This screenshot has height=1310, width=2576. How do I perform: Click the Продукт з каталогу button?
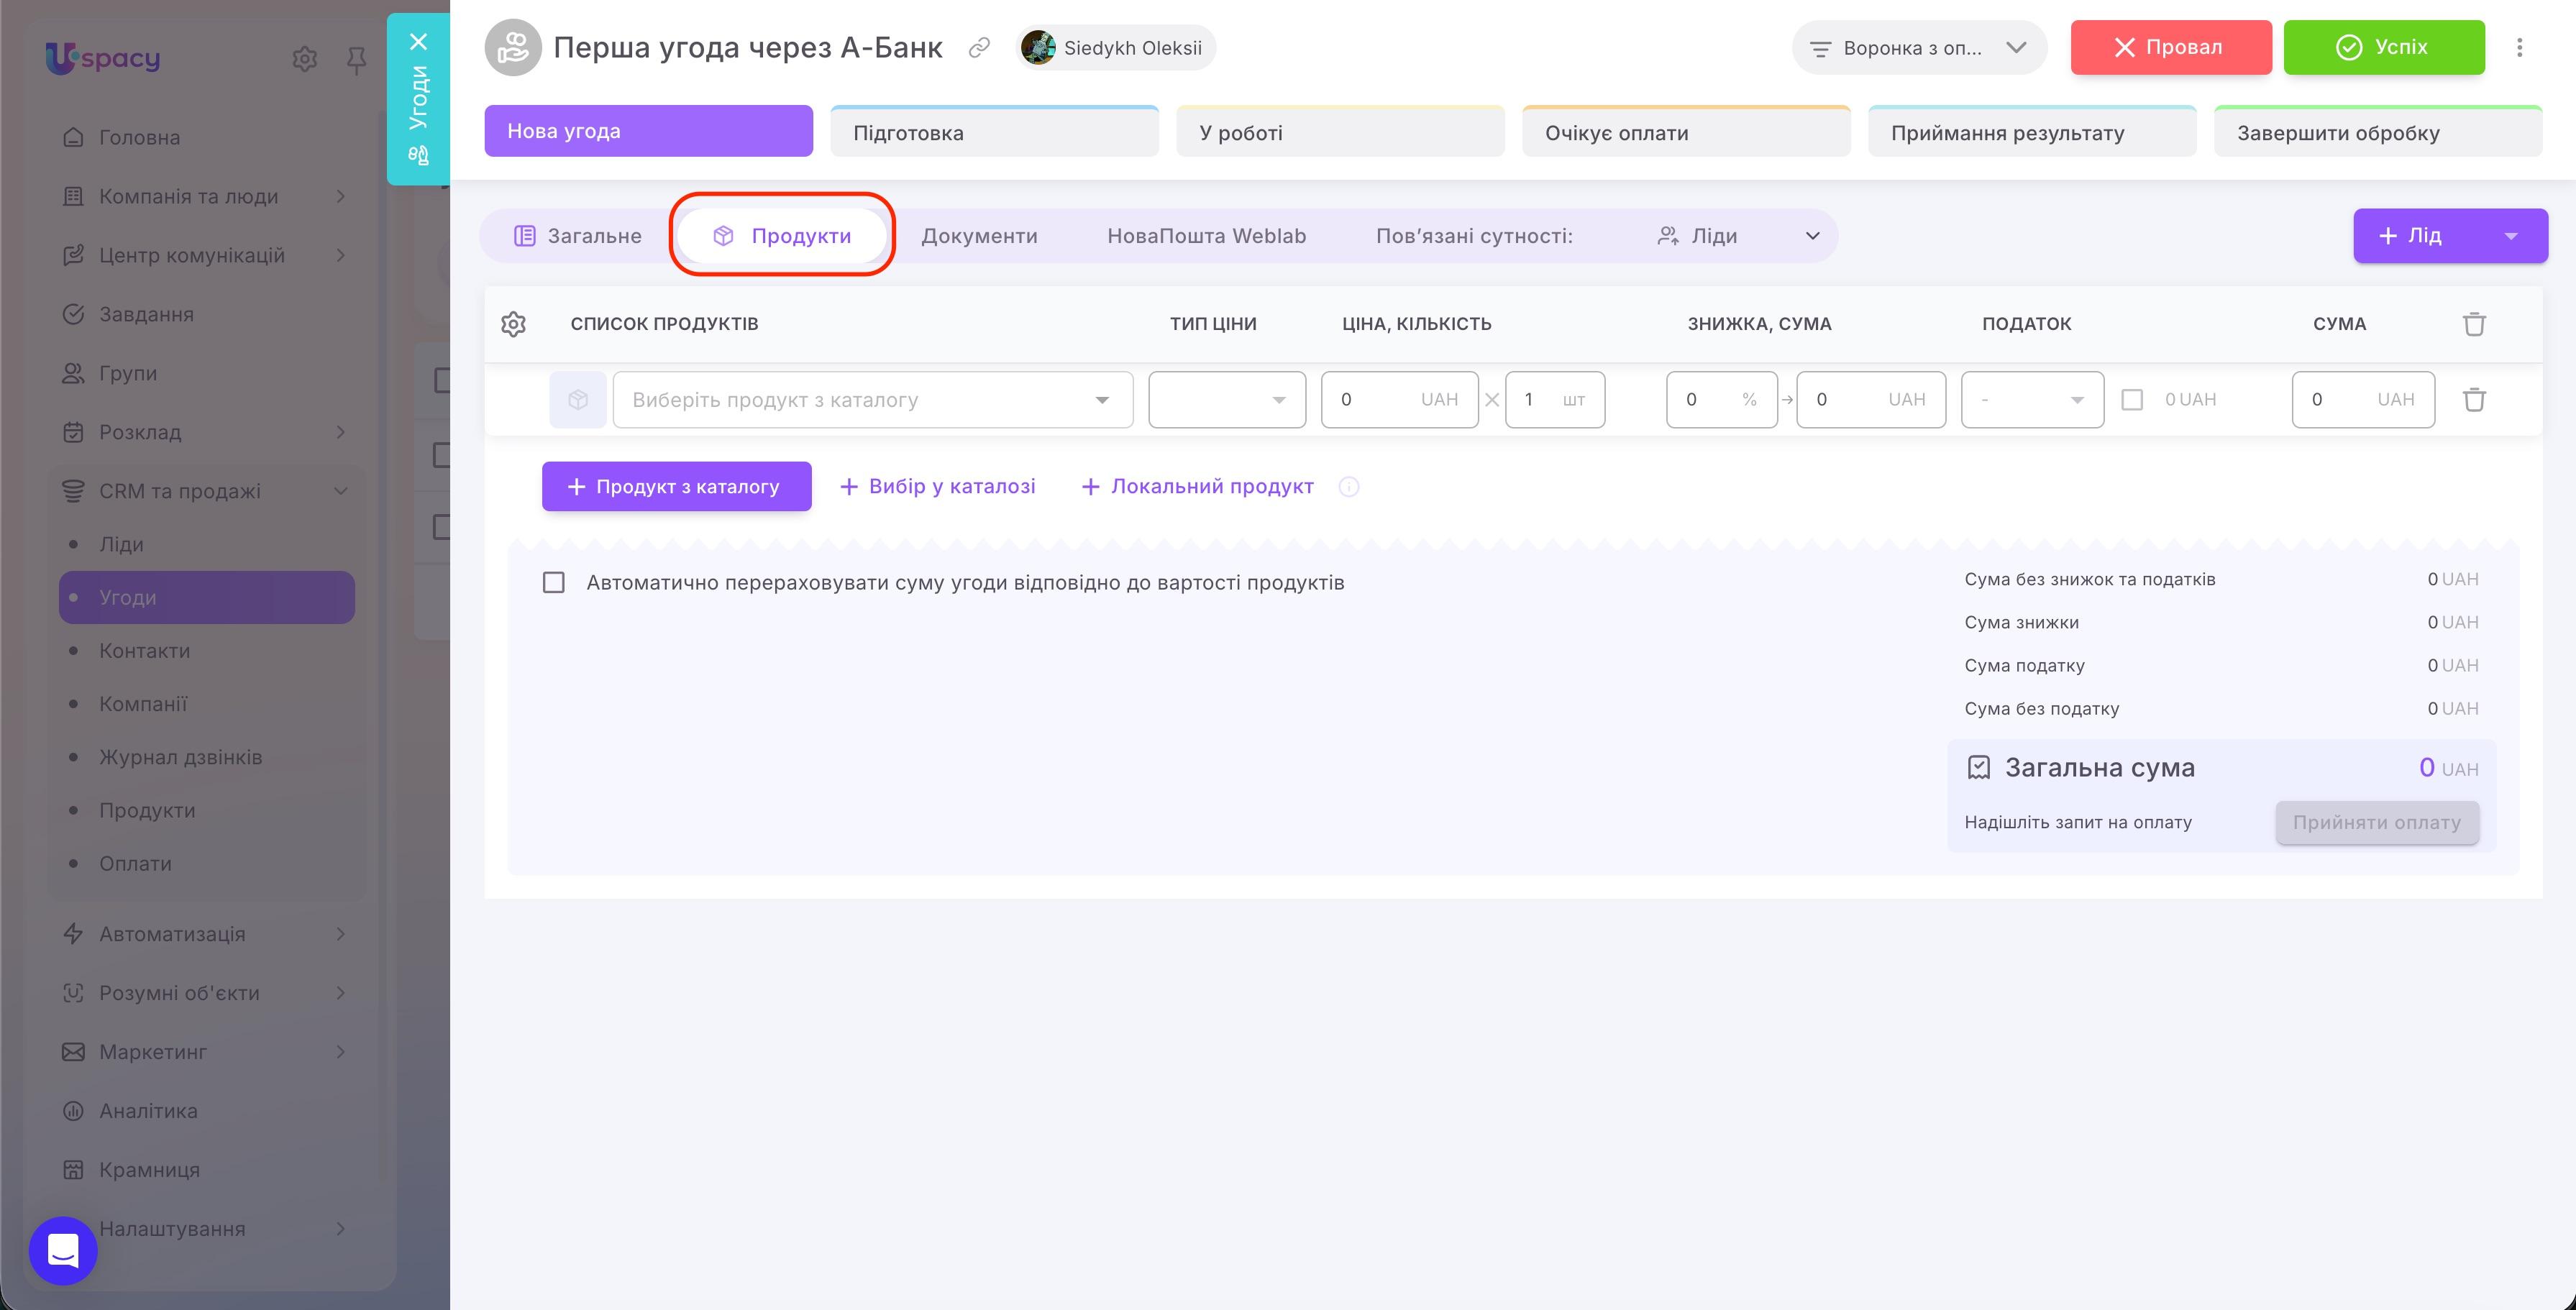(677, 487)
